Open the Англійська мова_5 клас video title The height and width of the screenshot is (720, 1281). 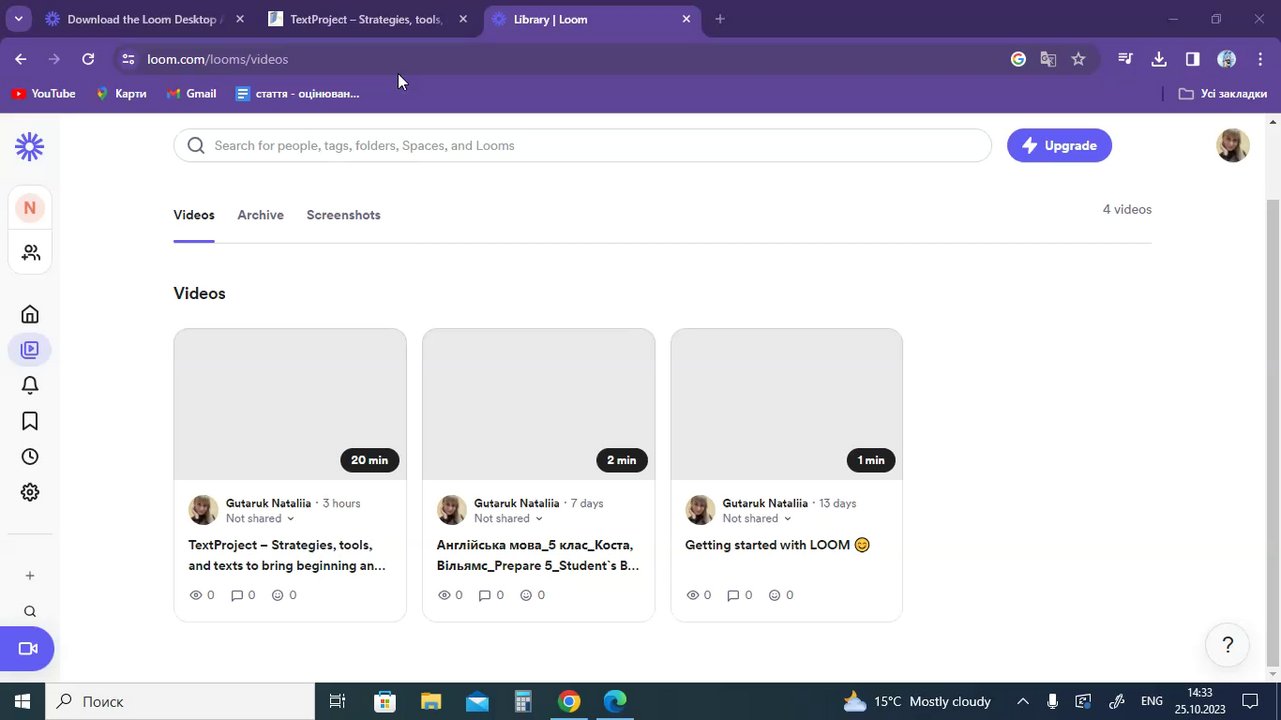point(538,555)
